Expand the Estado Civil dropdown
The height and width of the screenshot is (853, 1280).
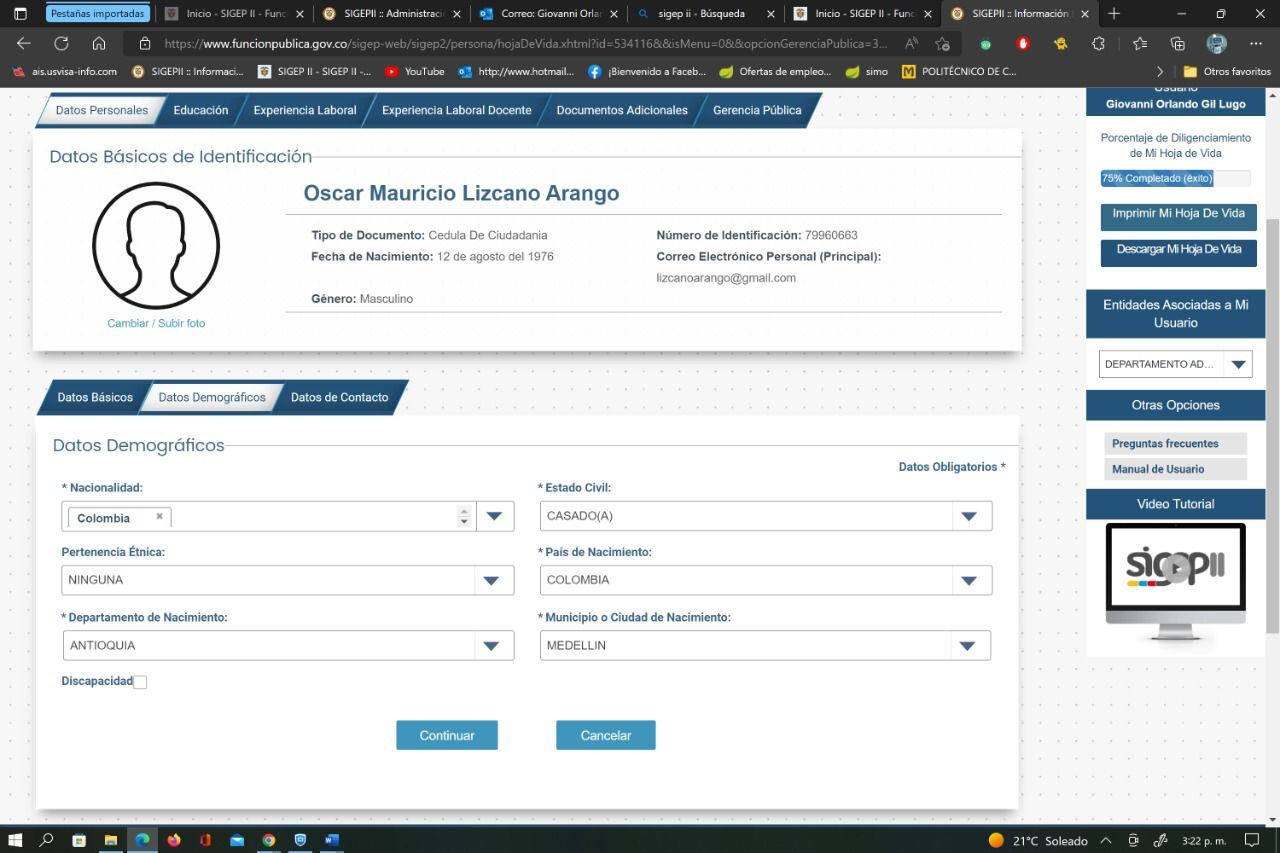coord(968,516)
